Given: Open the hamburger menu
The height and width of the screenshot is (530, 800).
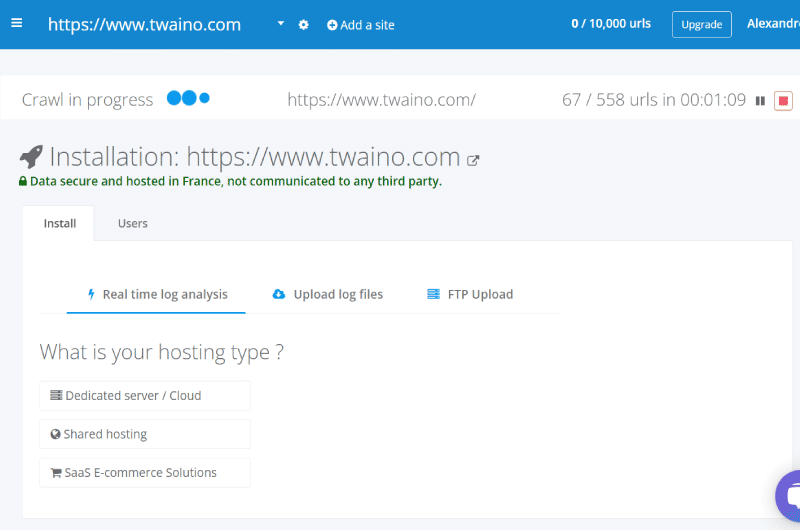Looking at the screenshot, I should [x=16, y=23].
